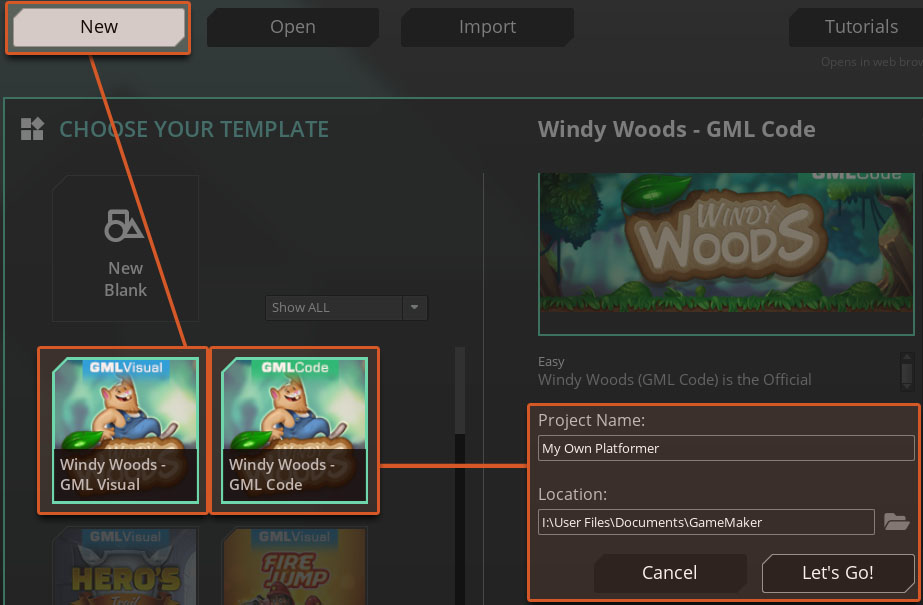Open the Tutorials page
The image size is (923, 605).
pos(860,27)
